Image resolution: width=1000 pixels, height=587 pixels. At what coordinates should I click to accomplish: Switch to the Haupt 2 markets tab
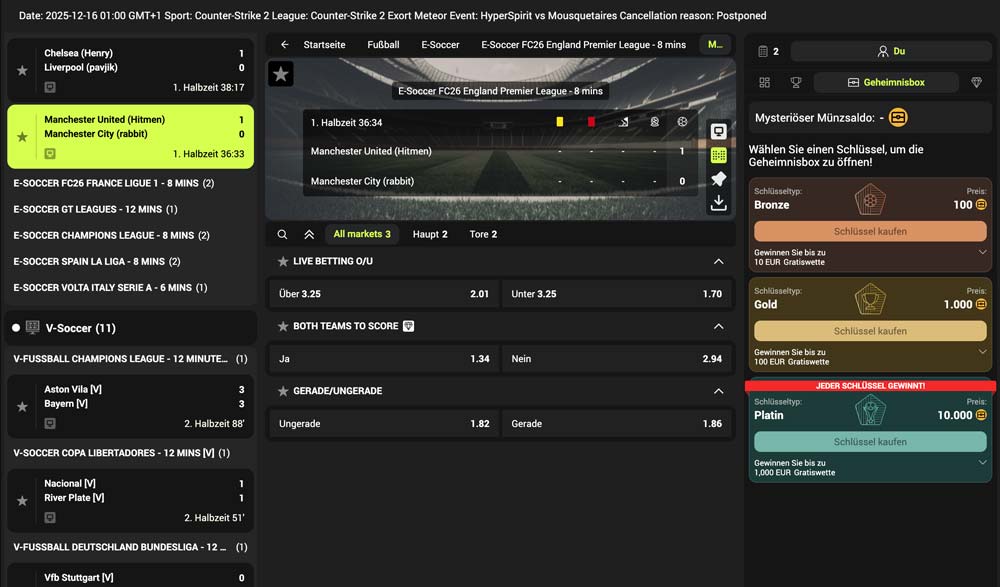428,233
